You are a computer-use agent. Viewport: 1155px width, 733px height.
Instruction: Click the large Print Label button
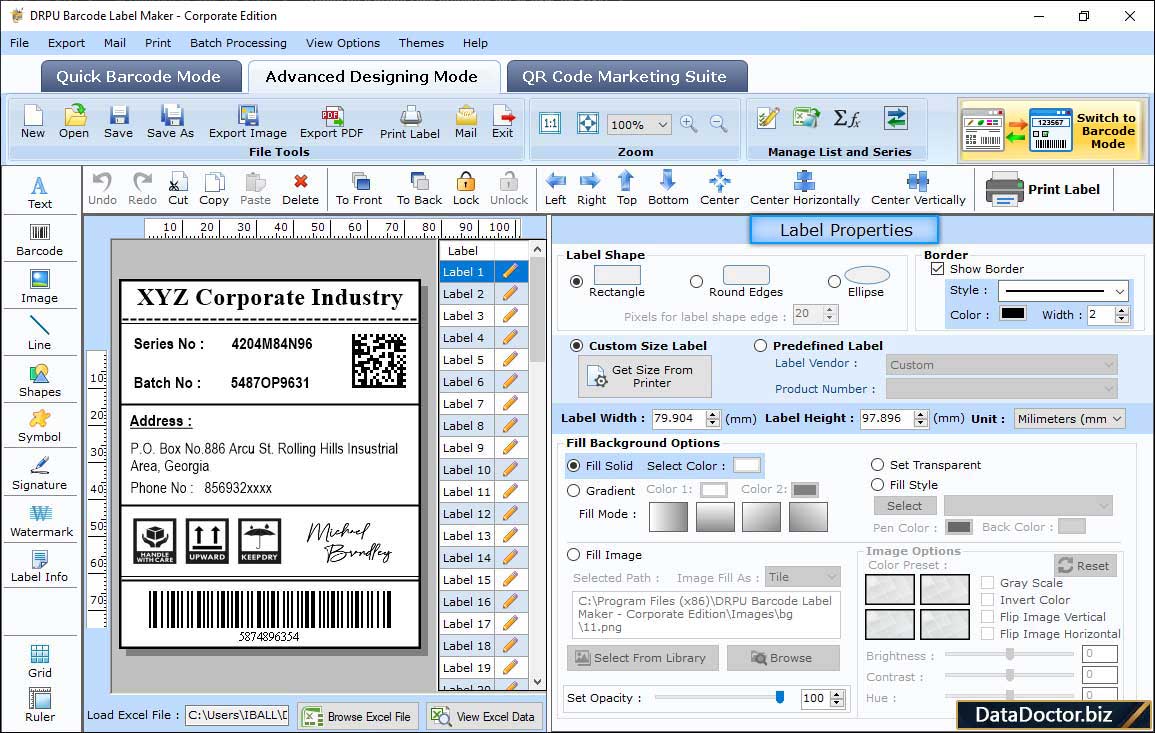point(1044,189)
